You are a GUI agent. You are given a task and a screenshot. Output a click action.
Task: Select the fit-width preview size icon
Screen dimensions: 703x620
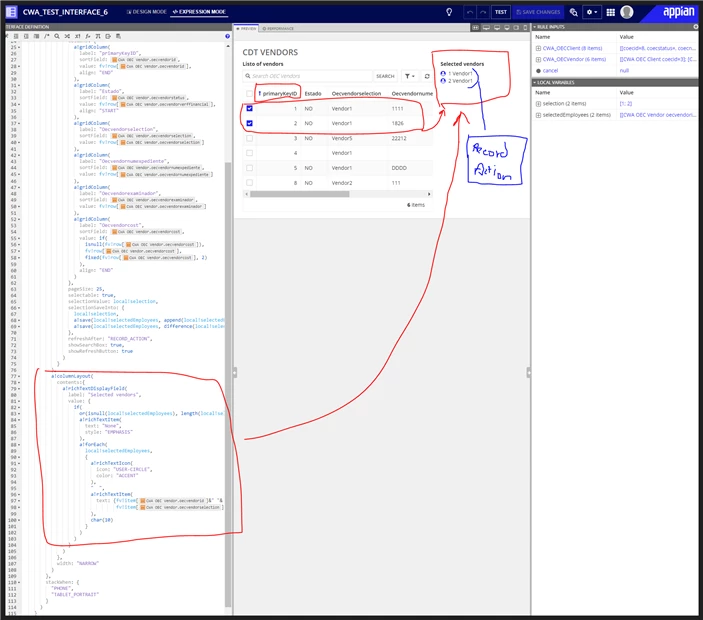click(475, 28)
